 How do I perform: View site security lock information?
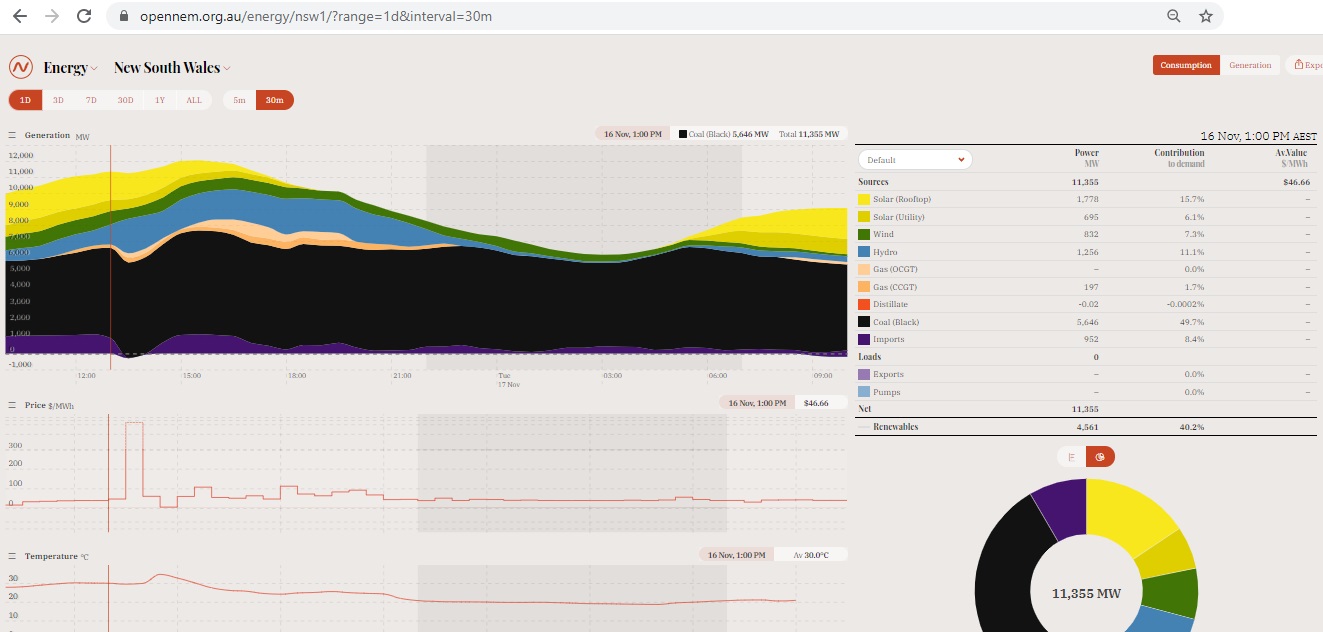click(x=124, y=16)
